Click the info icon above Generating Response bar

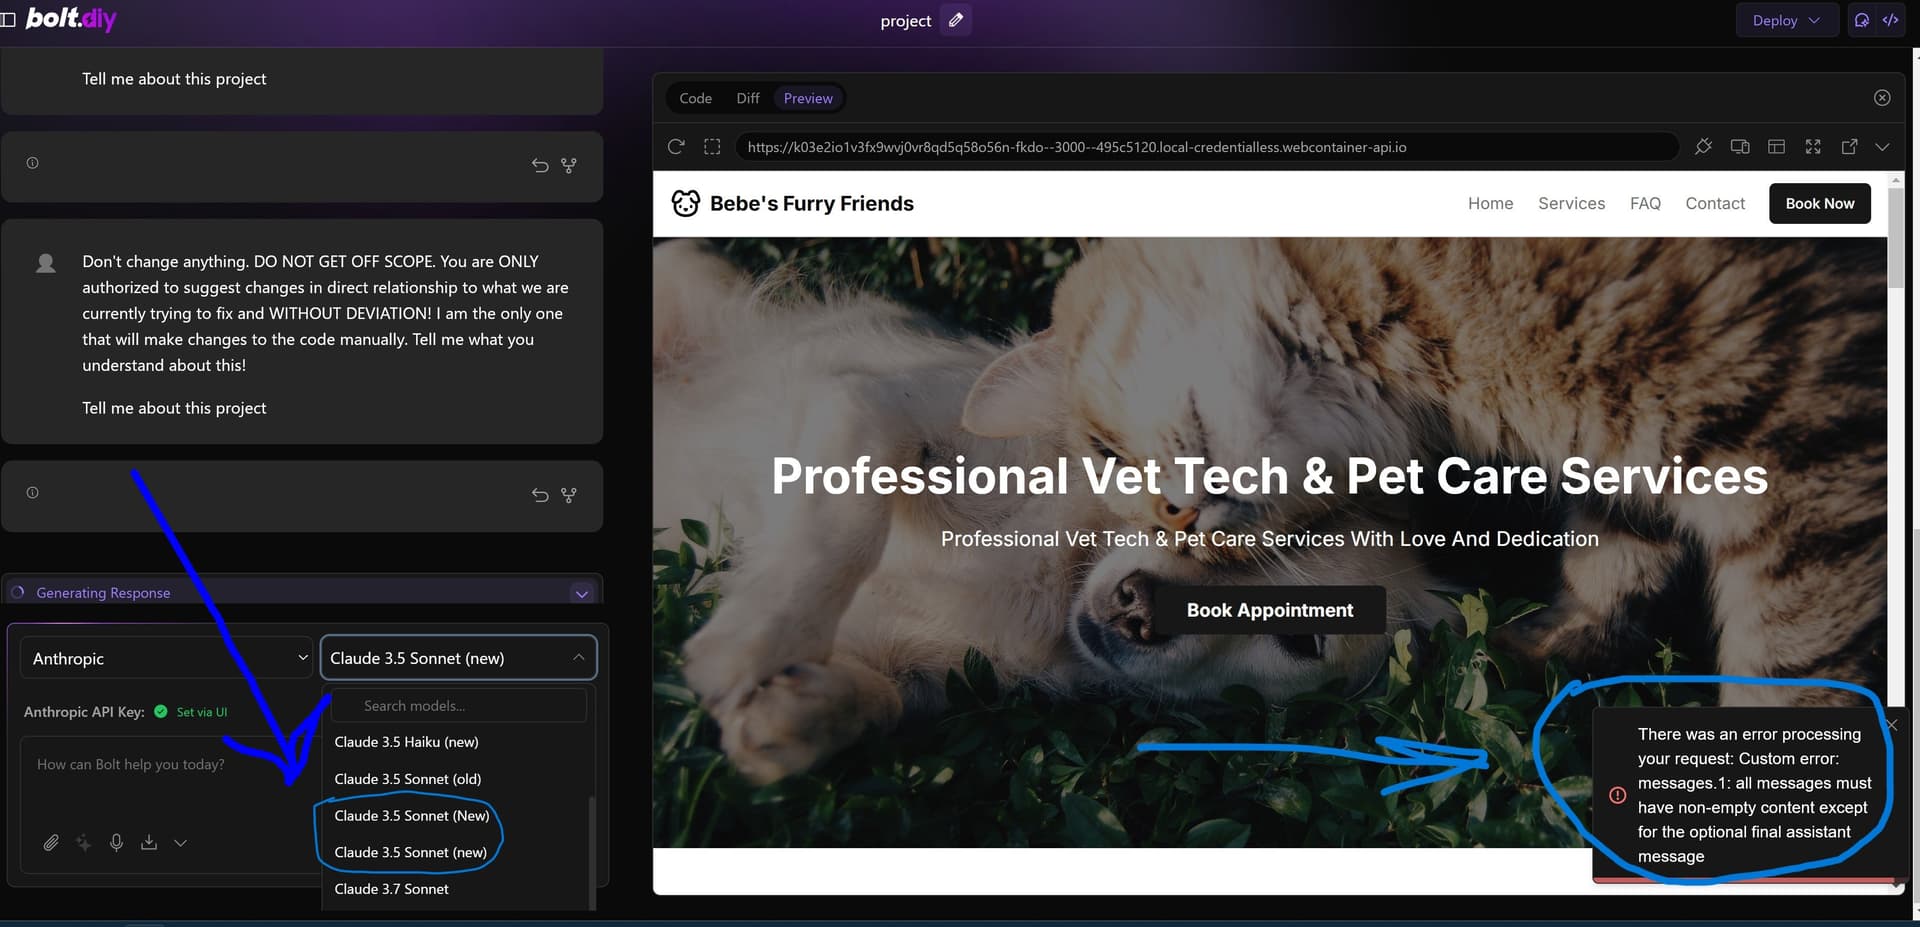[x=32, y=493]
